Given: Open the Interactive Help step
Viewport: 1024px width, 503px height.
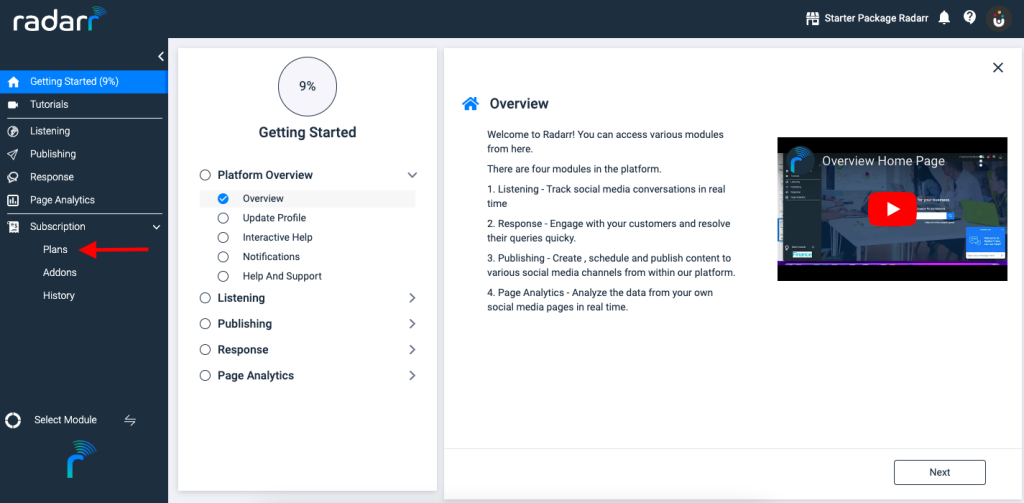Looking at the screenshot, I should point(278,237).
